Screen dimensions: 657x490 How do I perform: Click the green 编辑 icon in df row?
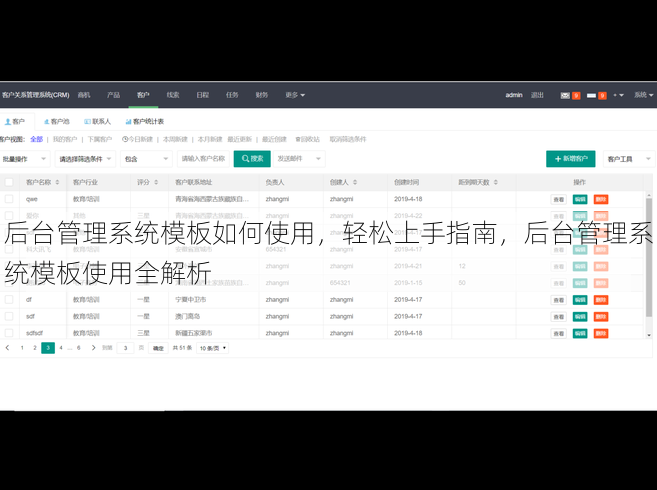tap(580, 300)
